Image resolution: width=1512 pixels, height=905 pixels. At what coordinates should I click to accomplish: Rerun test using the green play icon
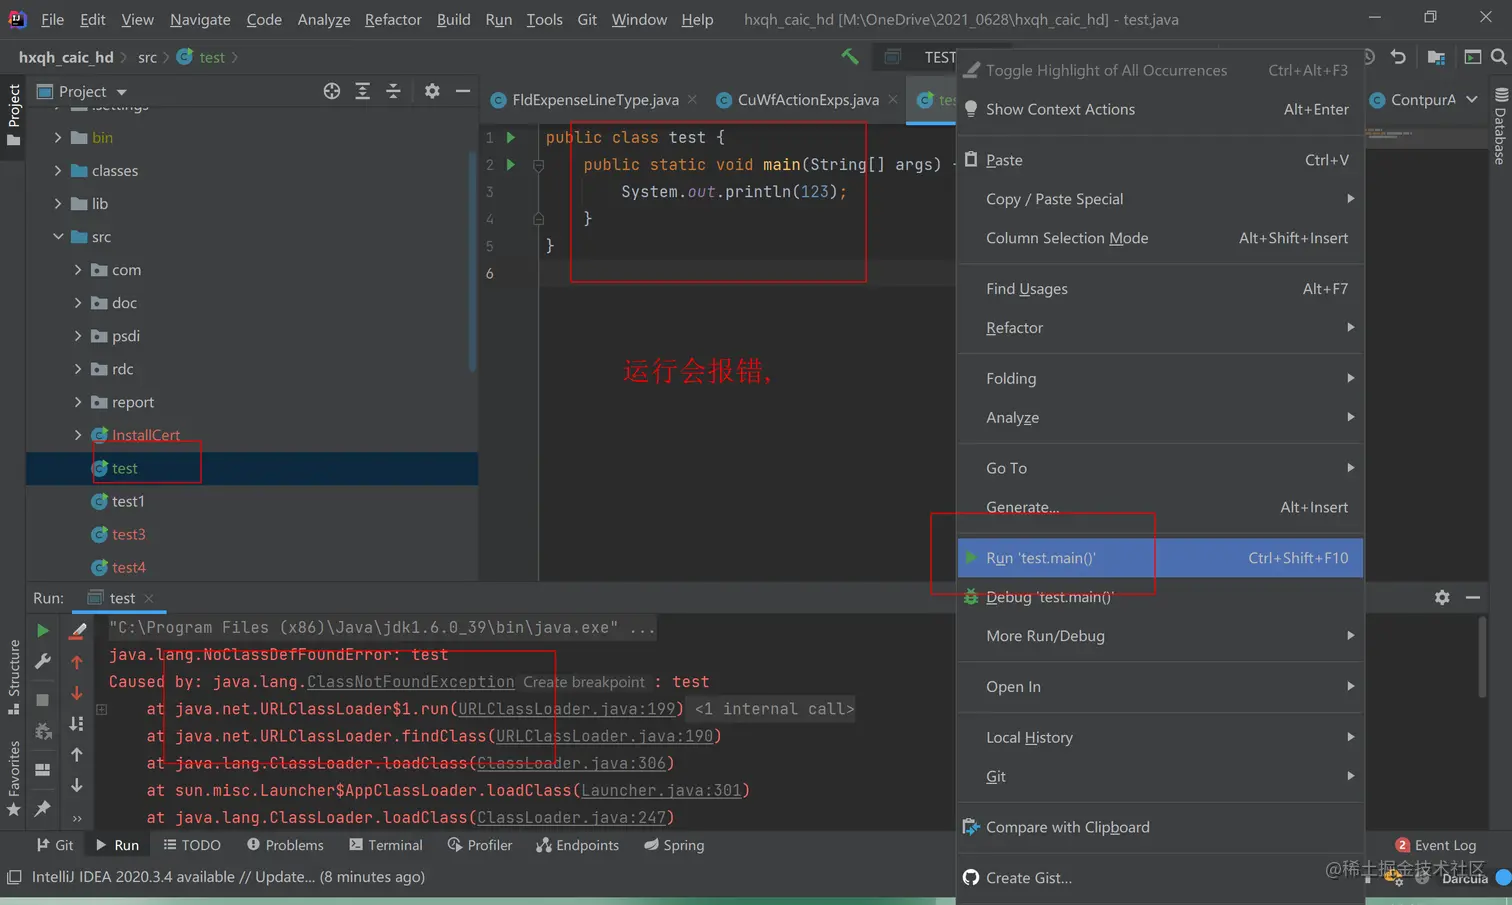[42, 631]
